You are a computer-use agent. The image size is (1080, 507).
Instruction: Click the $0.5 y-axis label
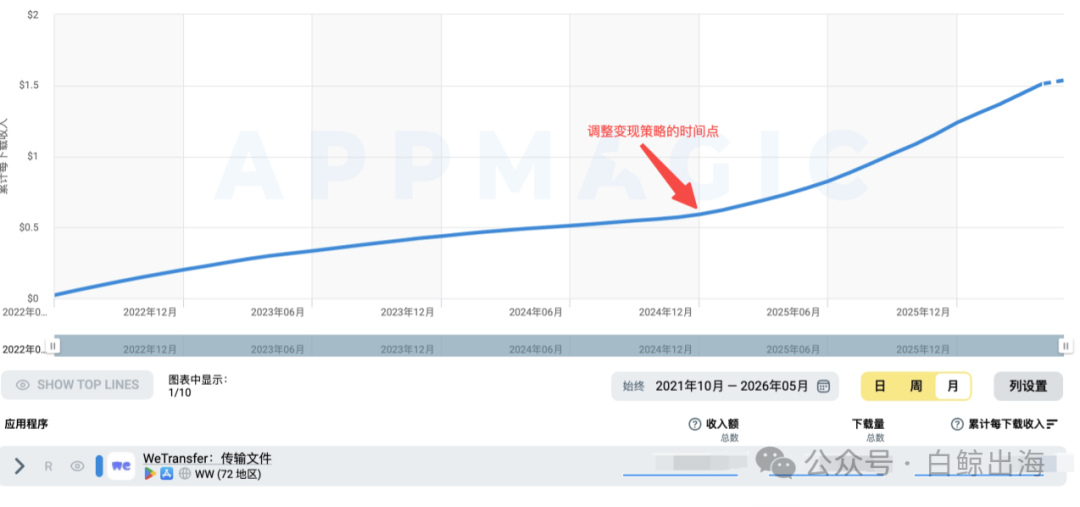pos(30,228)
